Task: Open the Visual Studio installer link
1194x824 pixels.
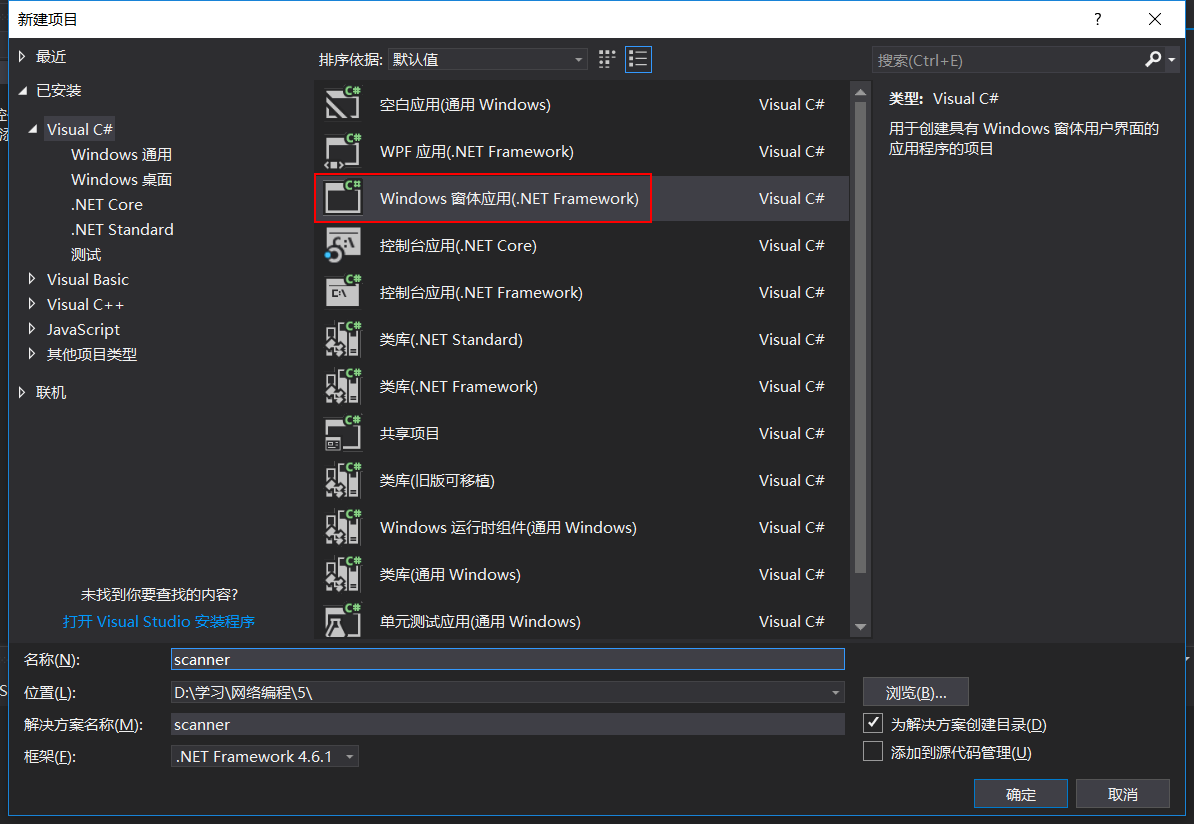Action: [x=158, y=621]
